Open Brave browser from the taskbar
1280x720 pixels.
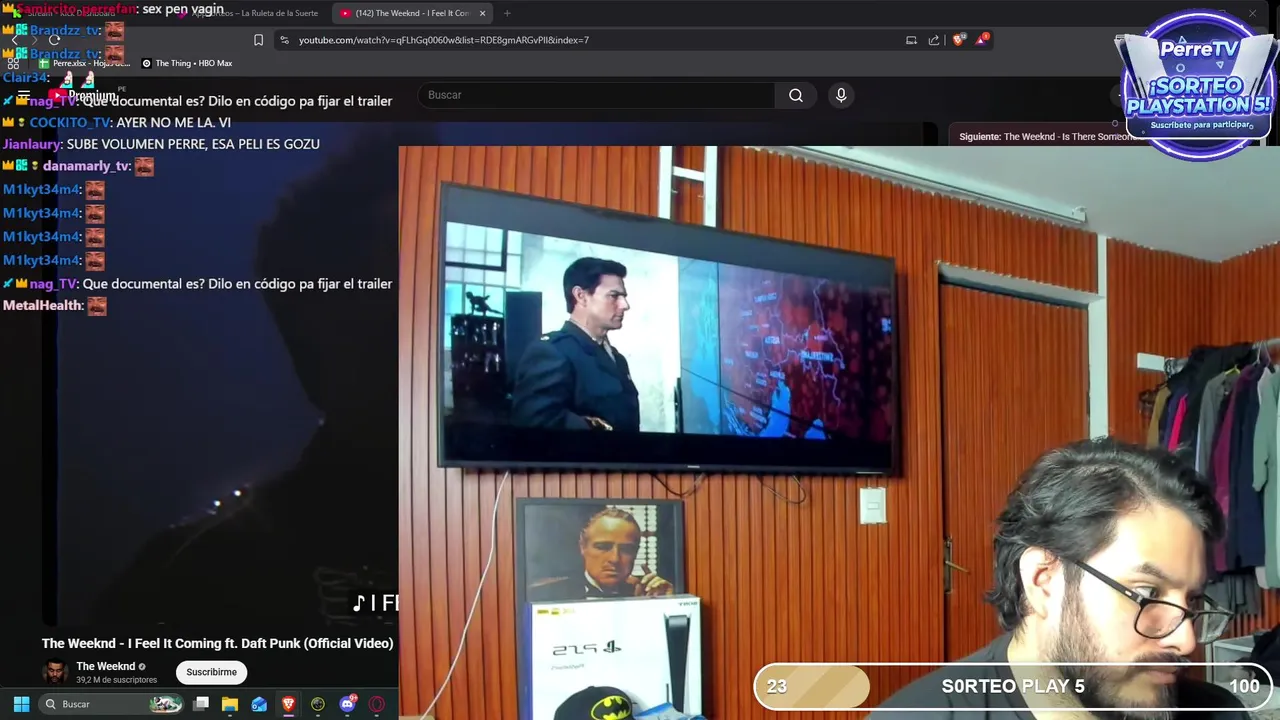[288, 704]
